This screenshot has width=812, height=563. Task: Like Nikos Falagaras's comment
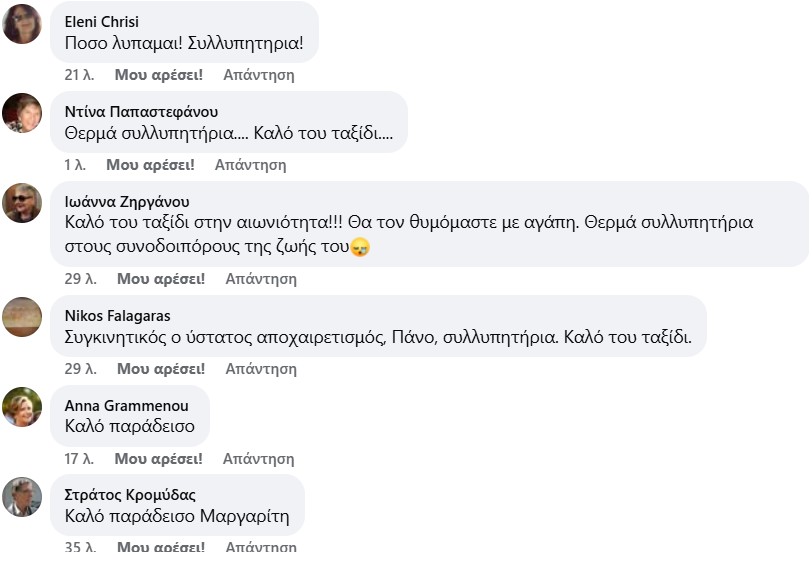160,369
